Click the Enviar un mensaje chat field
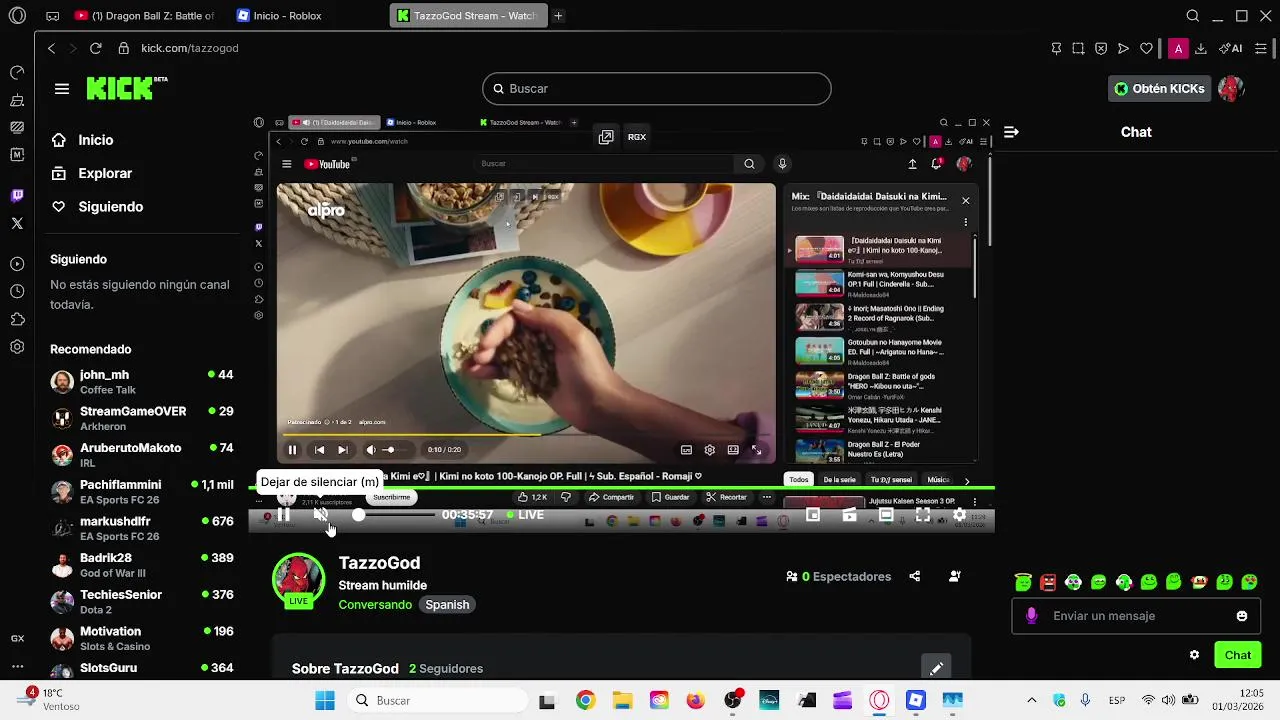1280x720 pixels. click(1135, 616)
